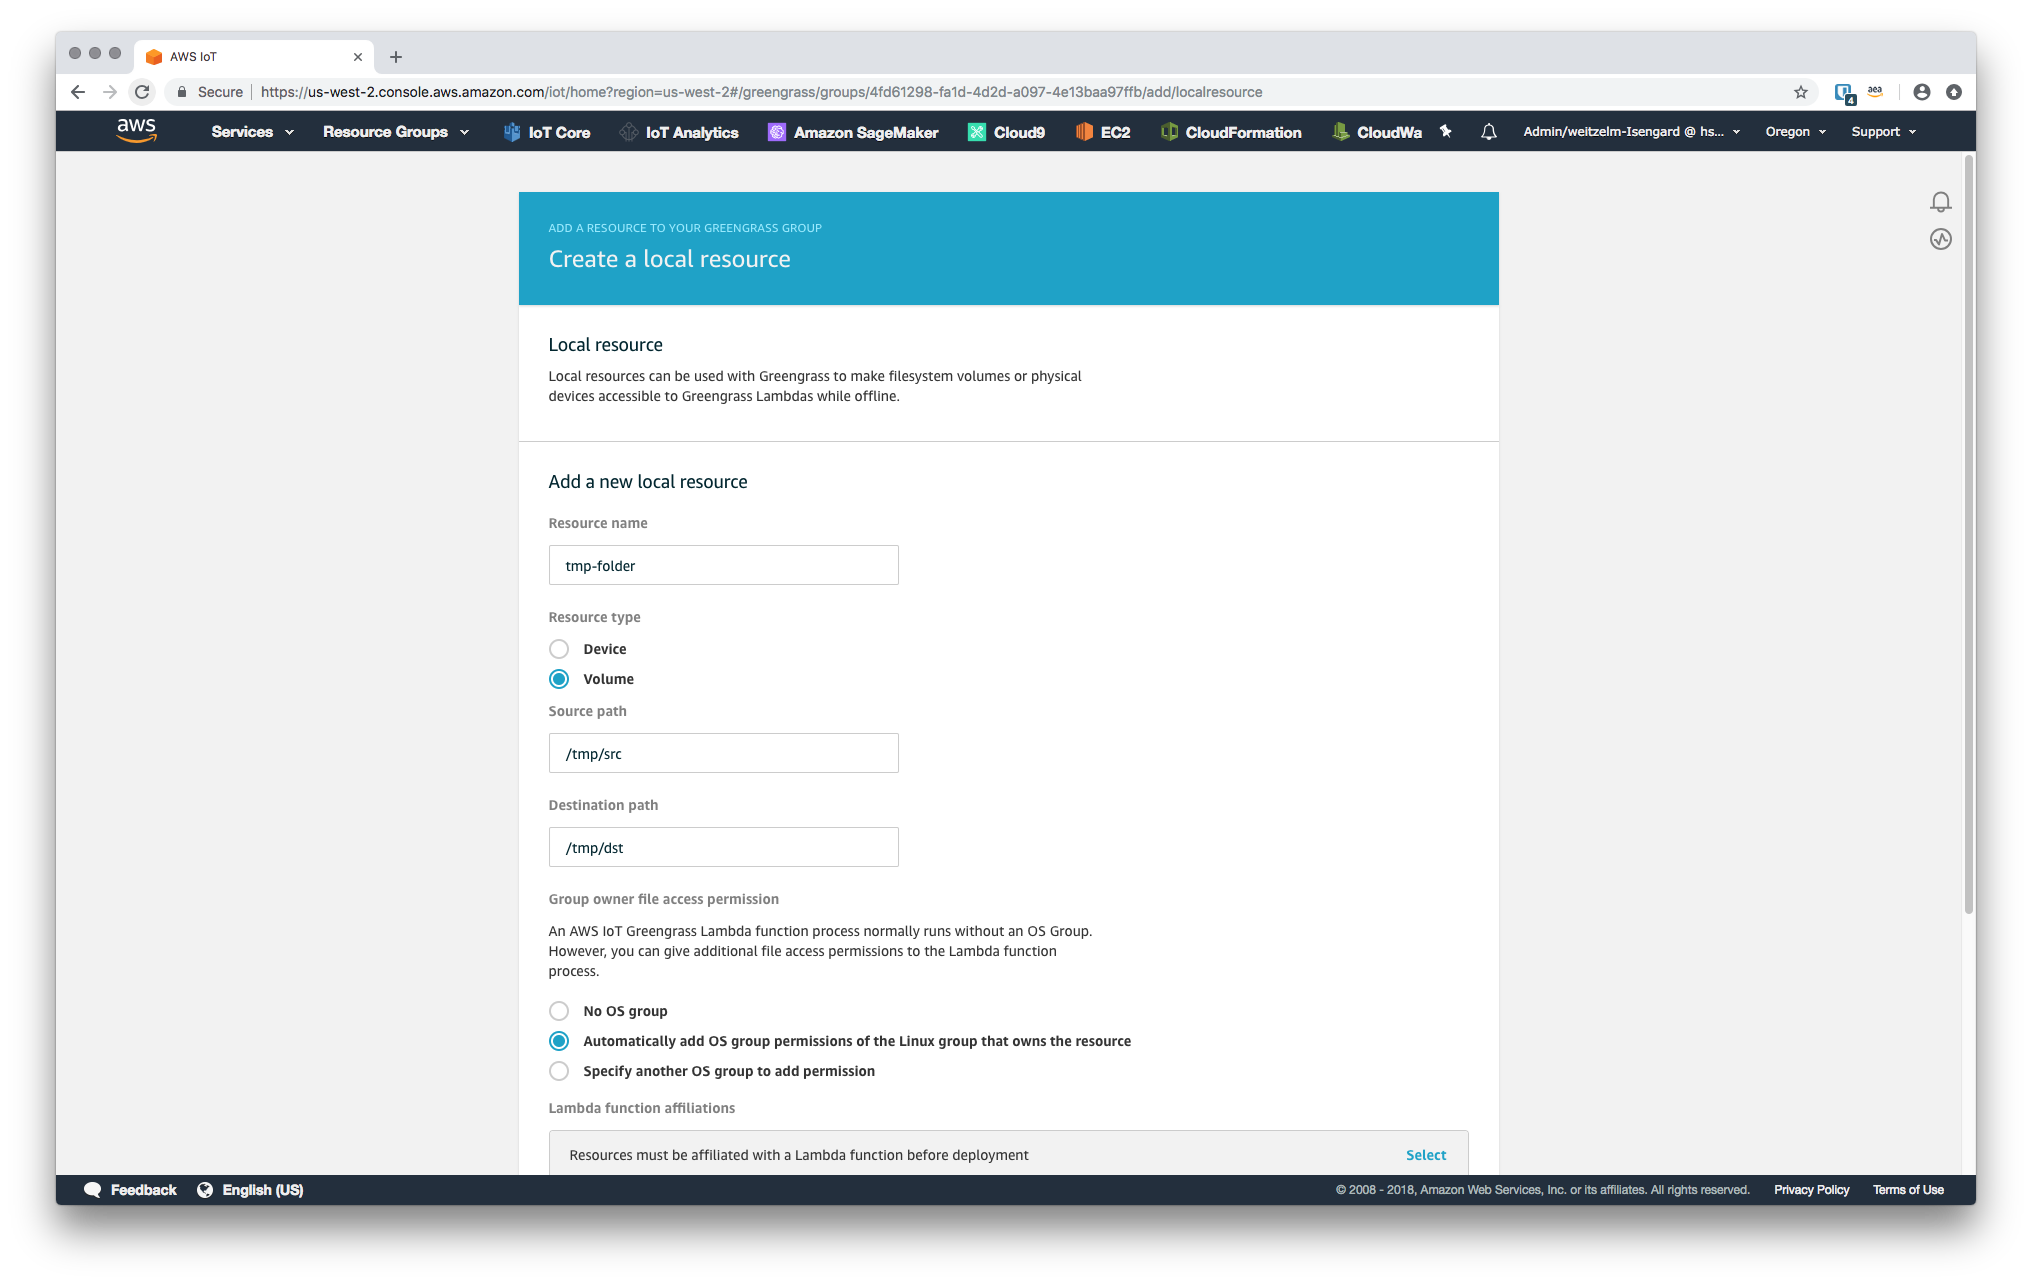Choose Automatically add OS group permissions

(x=559, y=1041)
